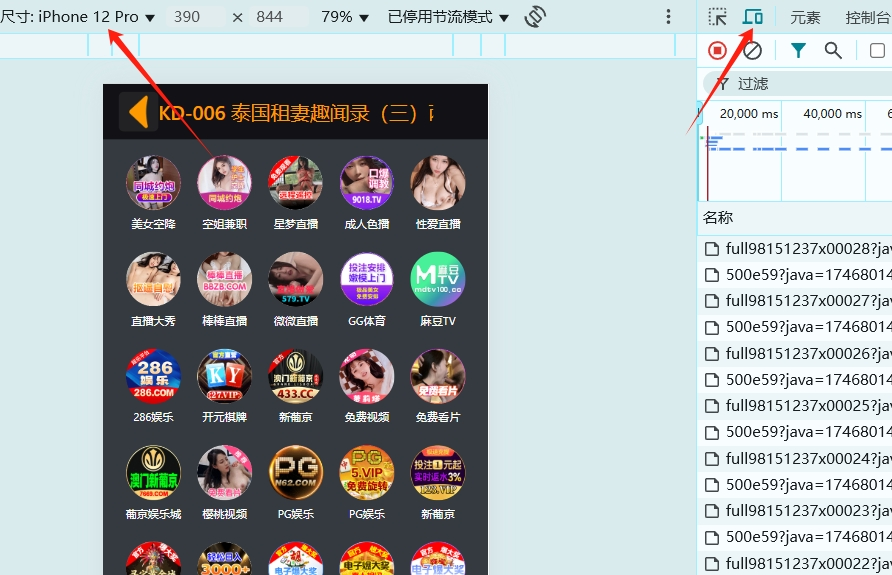Image resolution: width=892 pixels, height=575 pixels.
Task: Open the PG娱乐 icon showing 5.VIP
Action: (x=367, y=473)
